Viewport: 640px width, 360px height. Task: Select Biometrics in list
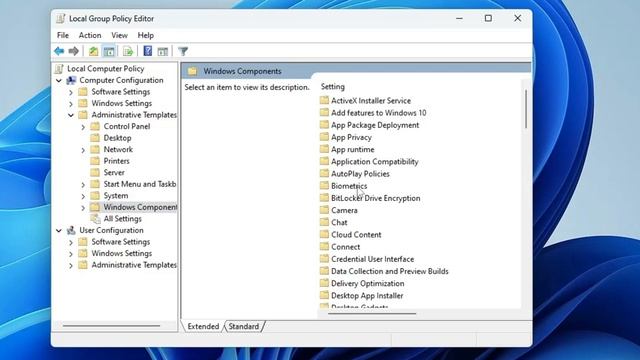349,186
